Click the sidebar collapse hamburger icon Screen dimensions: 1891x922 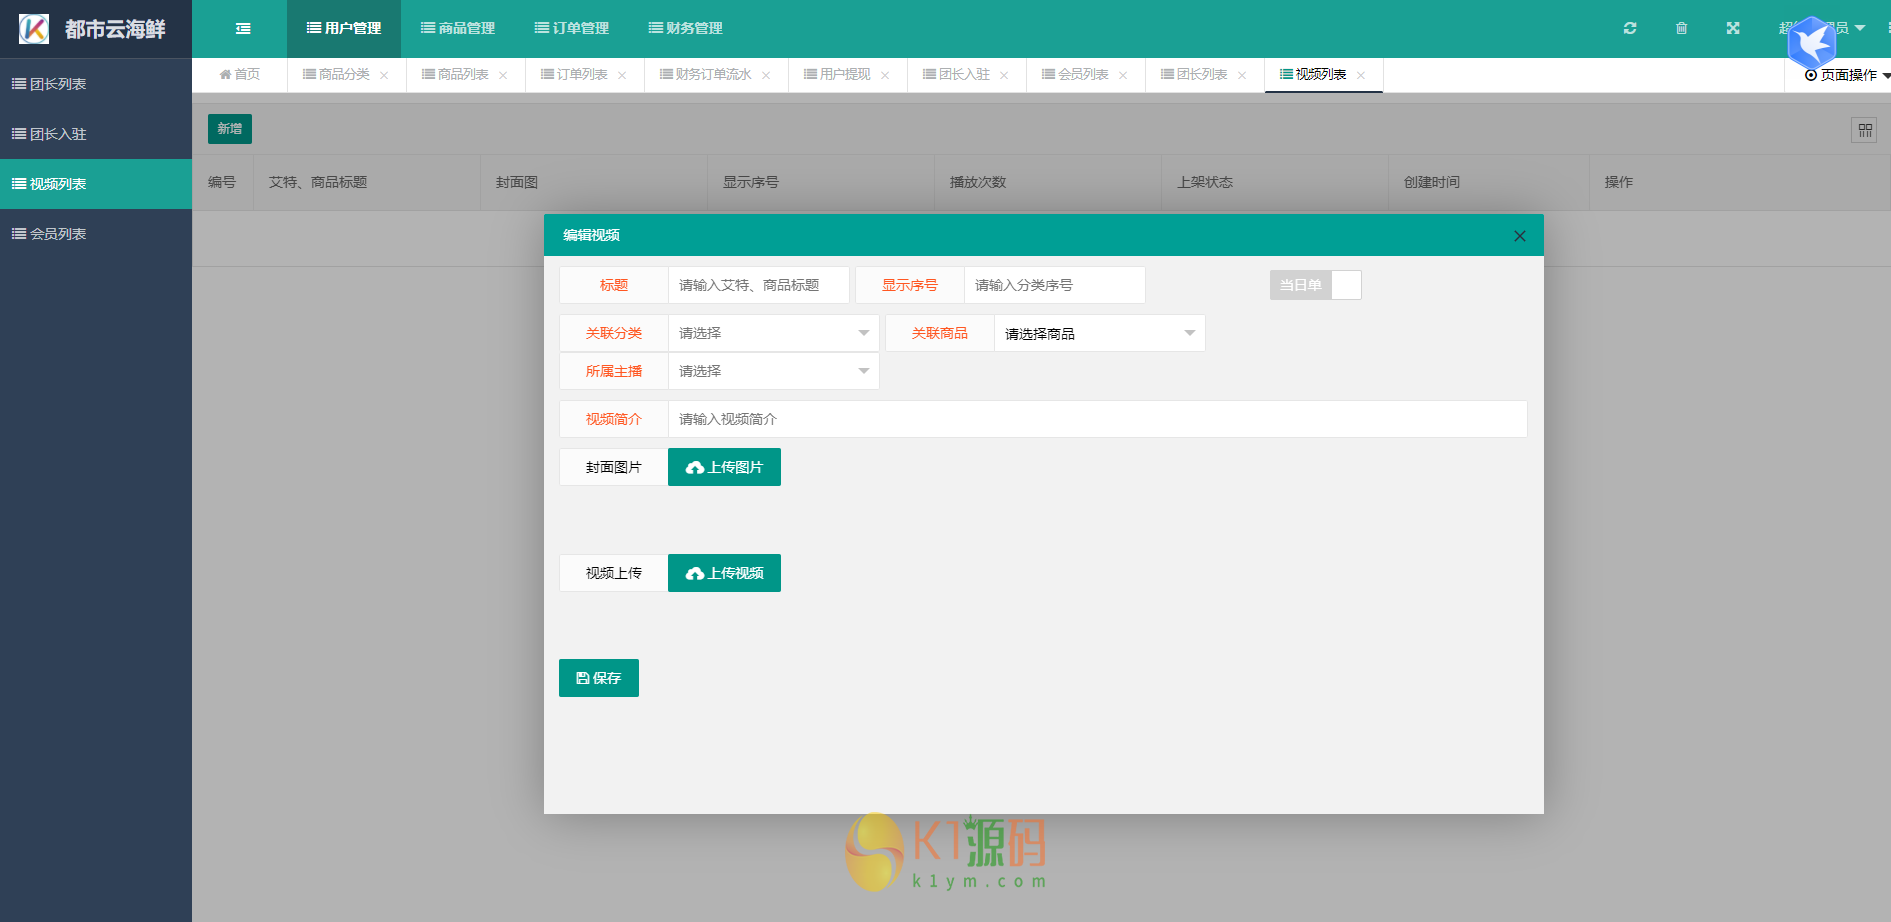click(243, 29)
